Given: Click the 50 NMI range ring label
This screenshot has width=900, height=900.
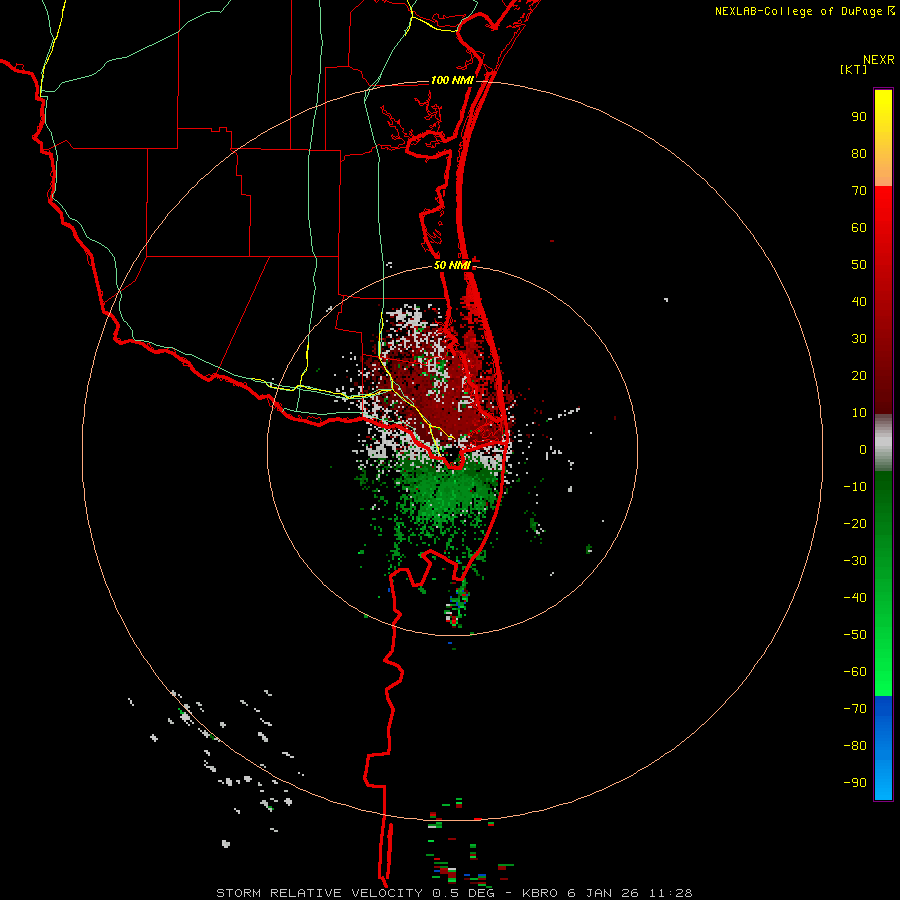Looking at the screenshot, I should (x=452, y=265).
